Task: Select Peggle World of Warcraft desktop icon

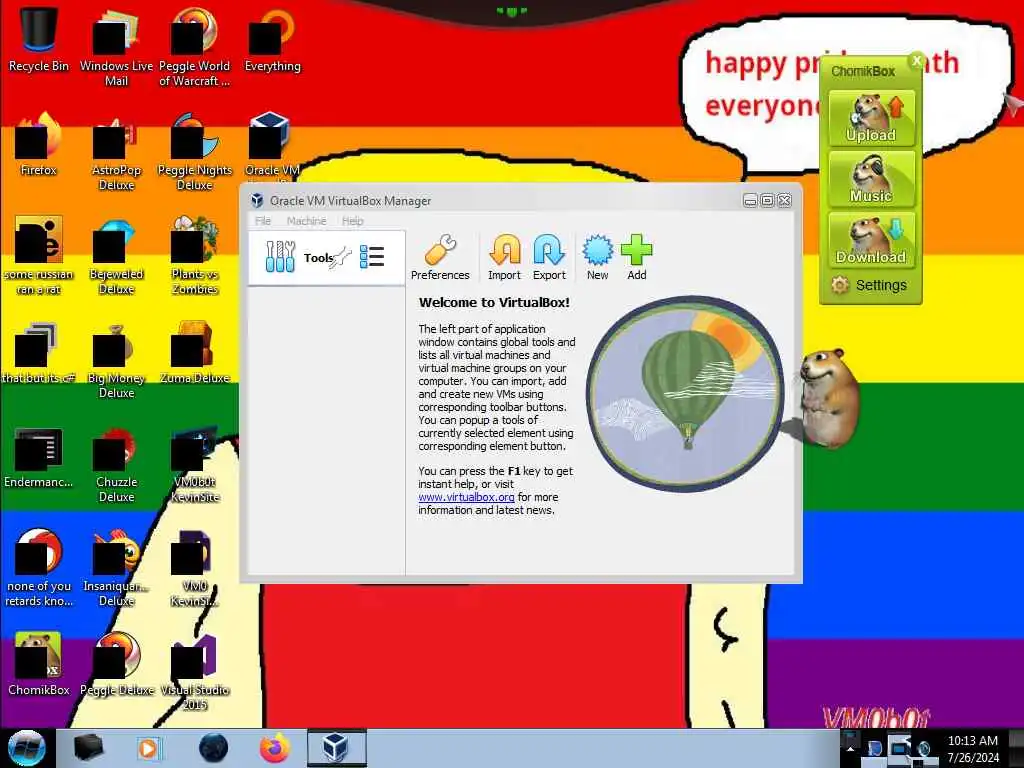Action: pos(195,47)
